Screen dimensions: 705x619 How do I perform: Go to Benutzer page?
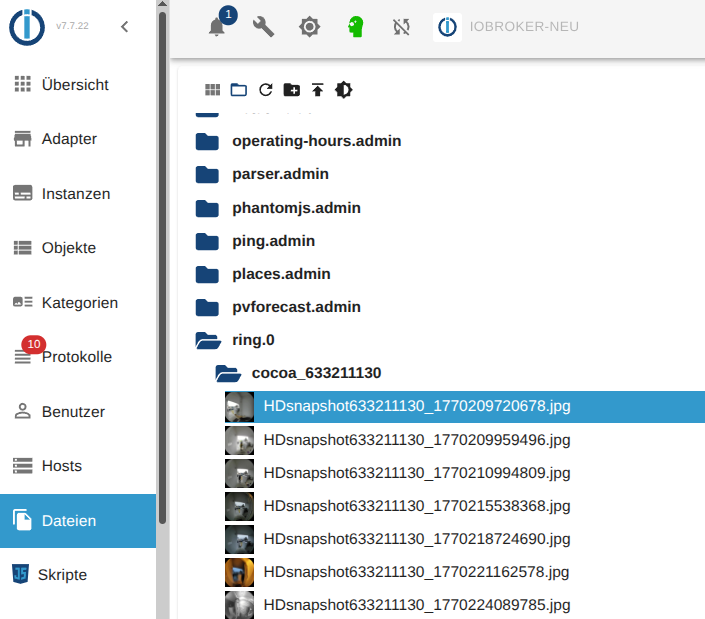point(78,412)
